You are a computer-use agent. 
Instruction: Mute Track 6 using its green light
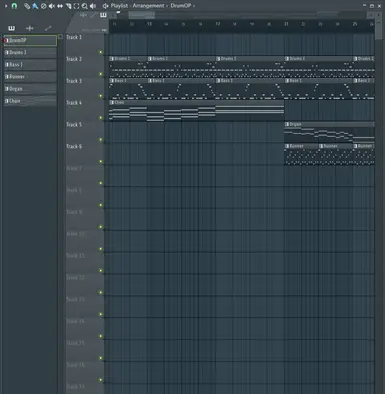point(101,161)
